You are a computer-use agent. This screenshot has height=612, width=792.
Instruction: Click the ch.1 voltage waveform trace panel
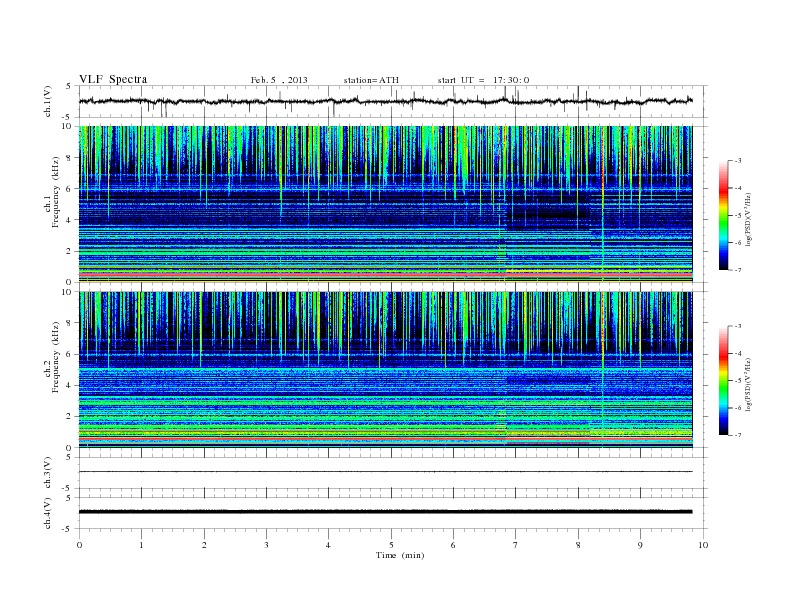393,101
